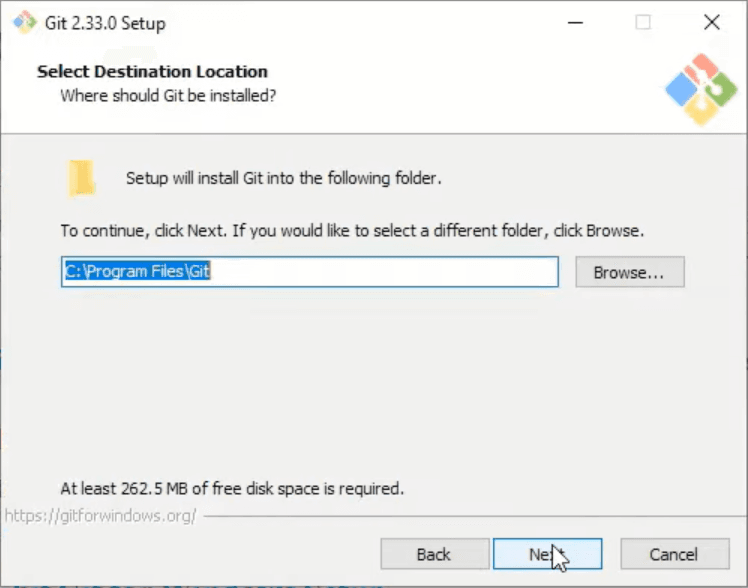The image size is (748, 588).
Task: Cancel the Git installation
Action: (673, 554)
